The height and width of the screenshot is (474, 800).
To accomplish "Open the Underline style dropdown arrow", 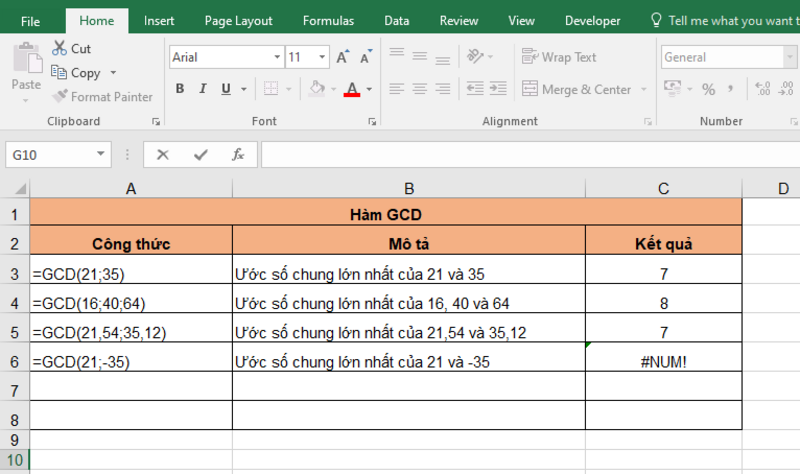I will (x=244, y=89).
